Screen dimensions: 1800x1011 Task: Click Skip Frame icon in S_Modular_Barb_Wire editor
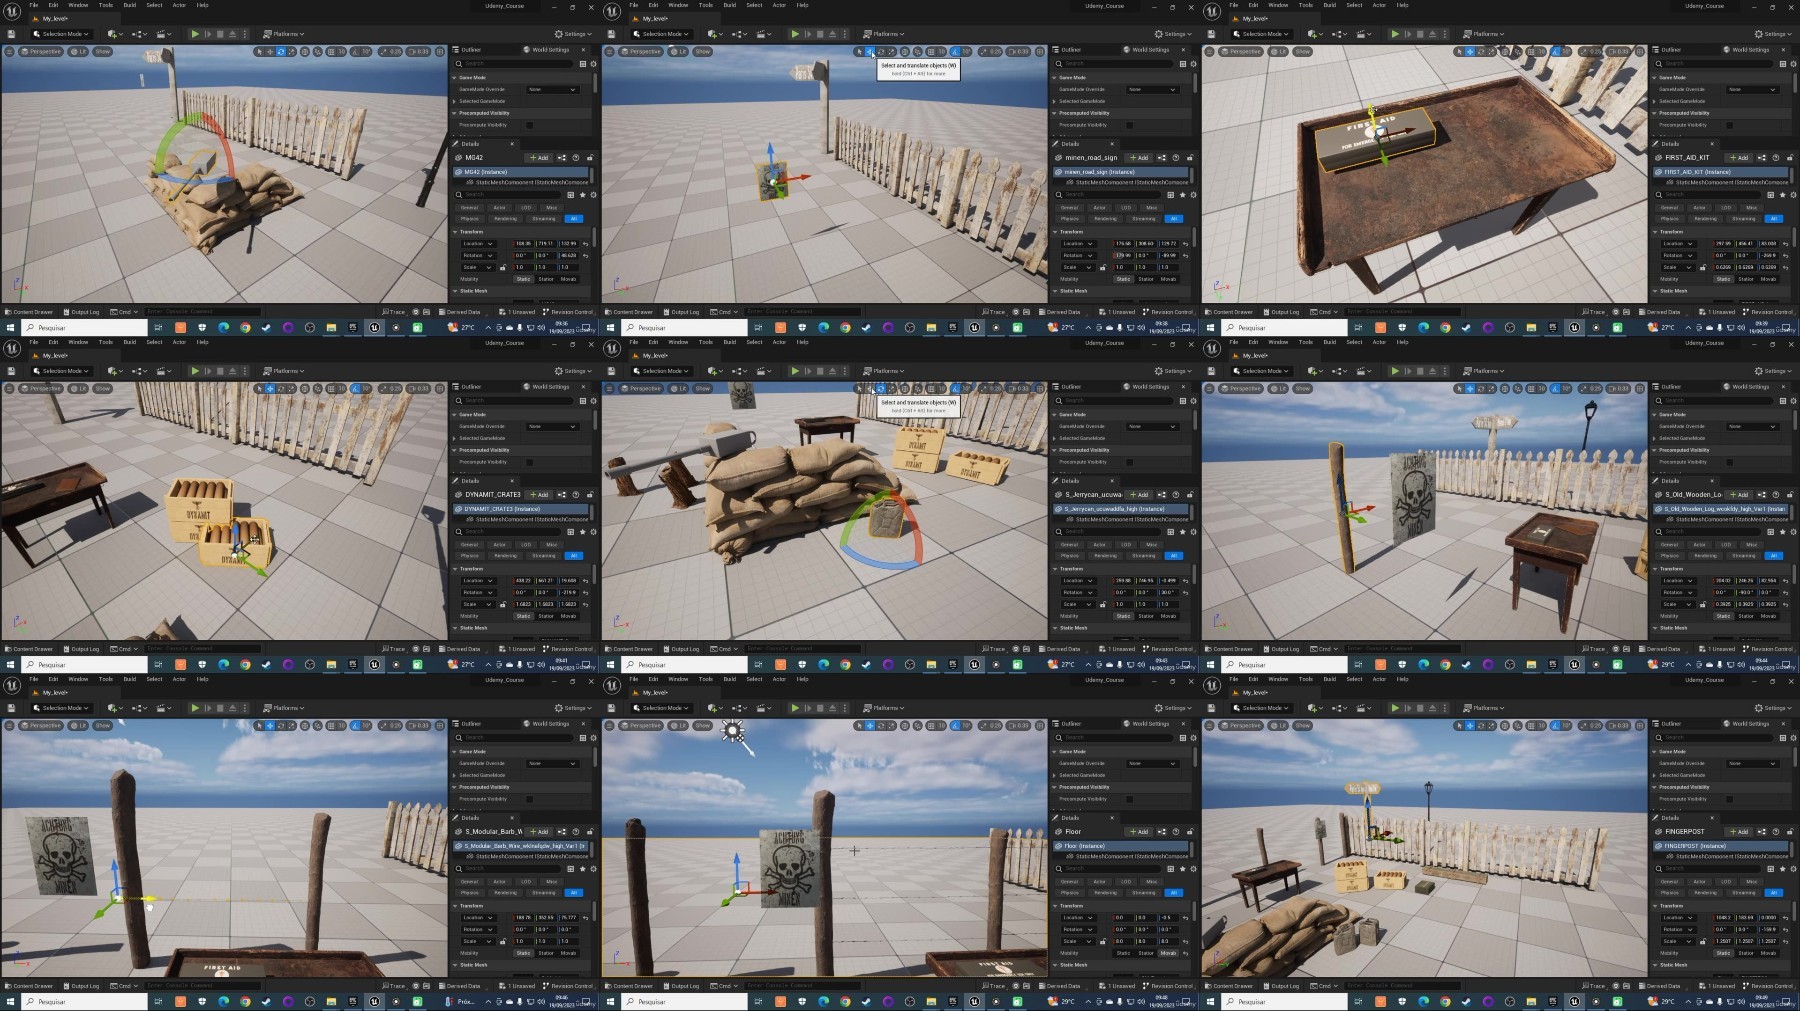pos(208,708)
